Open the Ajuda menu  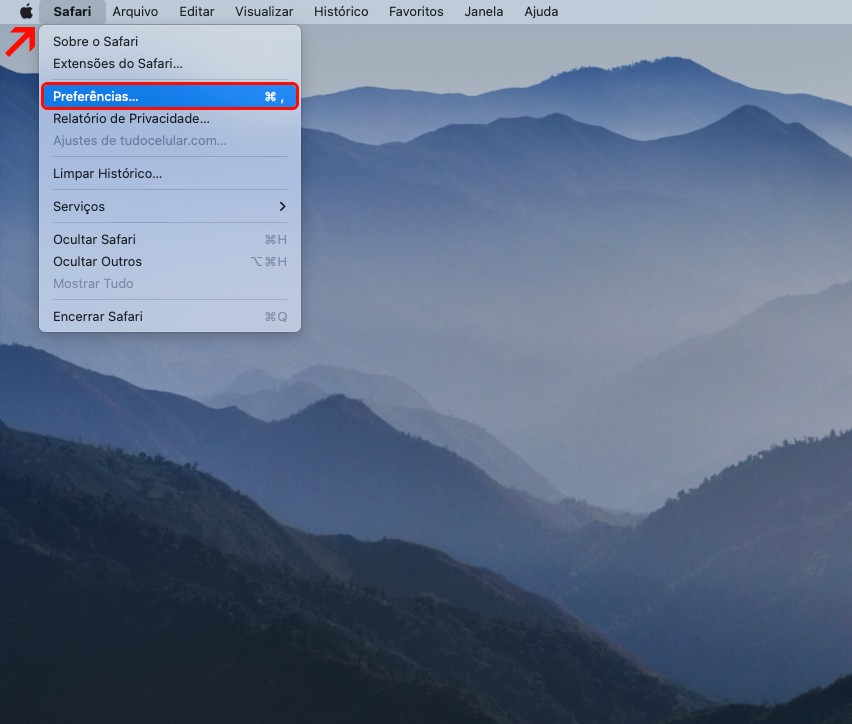pos(541,12)
